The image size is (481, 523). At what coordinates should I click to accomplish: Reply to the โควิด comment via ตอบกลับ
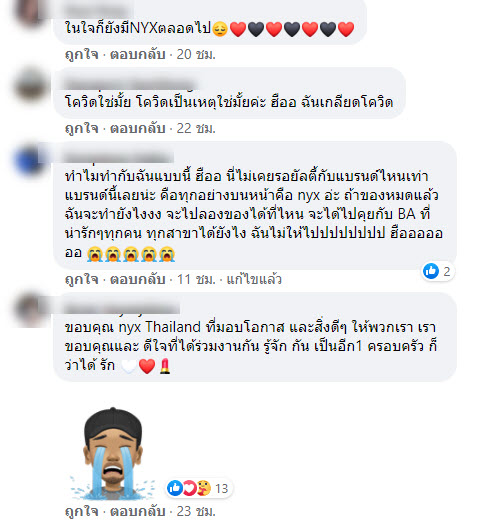138,128
